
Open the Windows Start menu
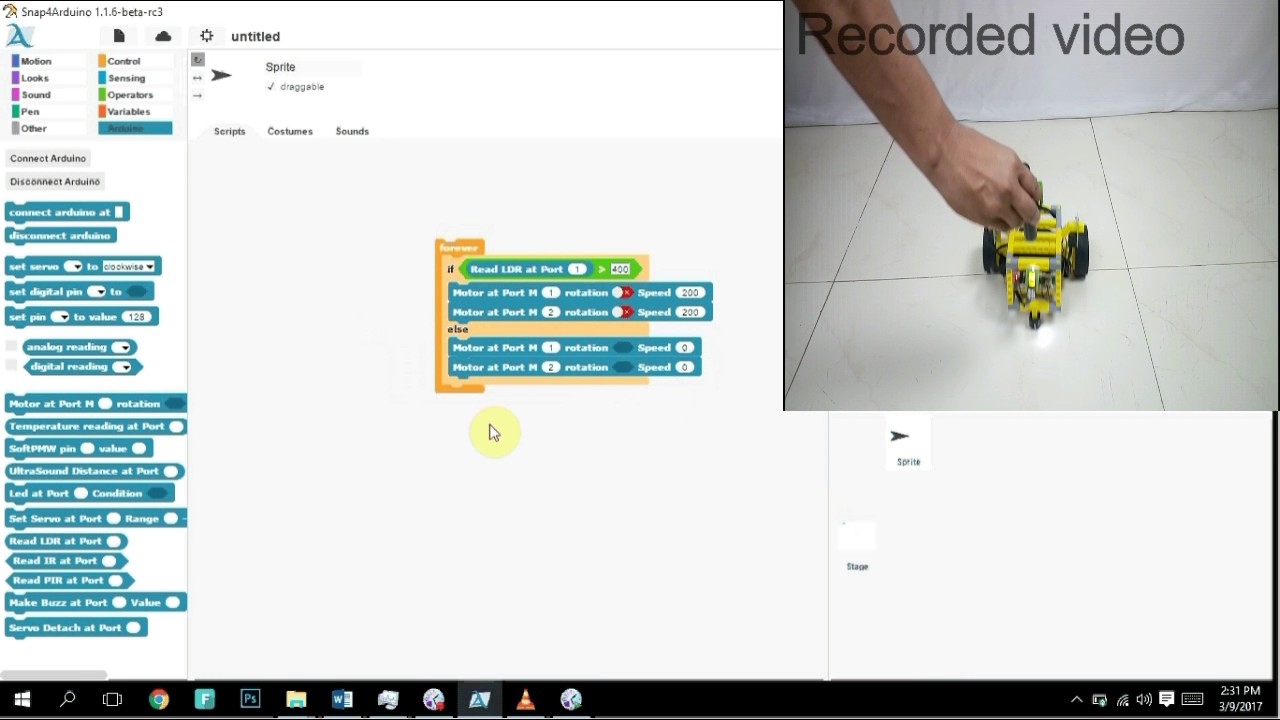click(x=22, y=699)
